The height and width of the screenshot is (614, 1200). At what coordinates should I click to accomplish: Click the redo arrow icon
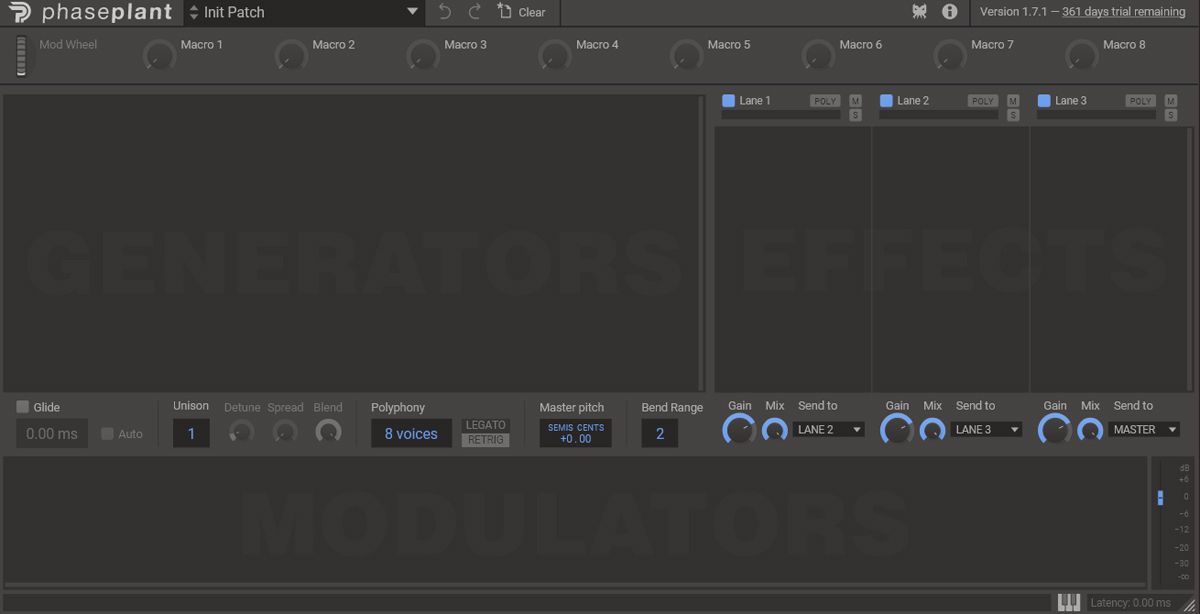[474, 12]
